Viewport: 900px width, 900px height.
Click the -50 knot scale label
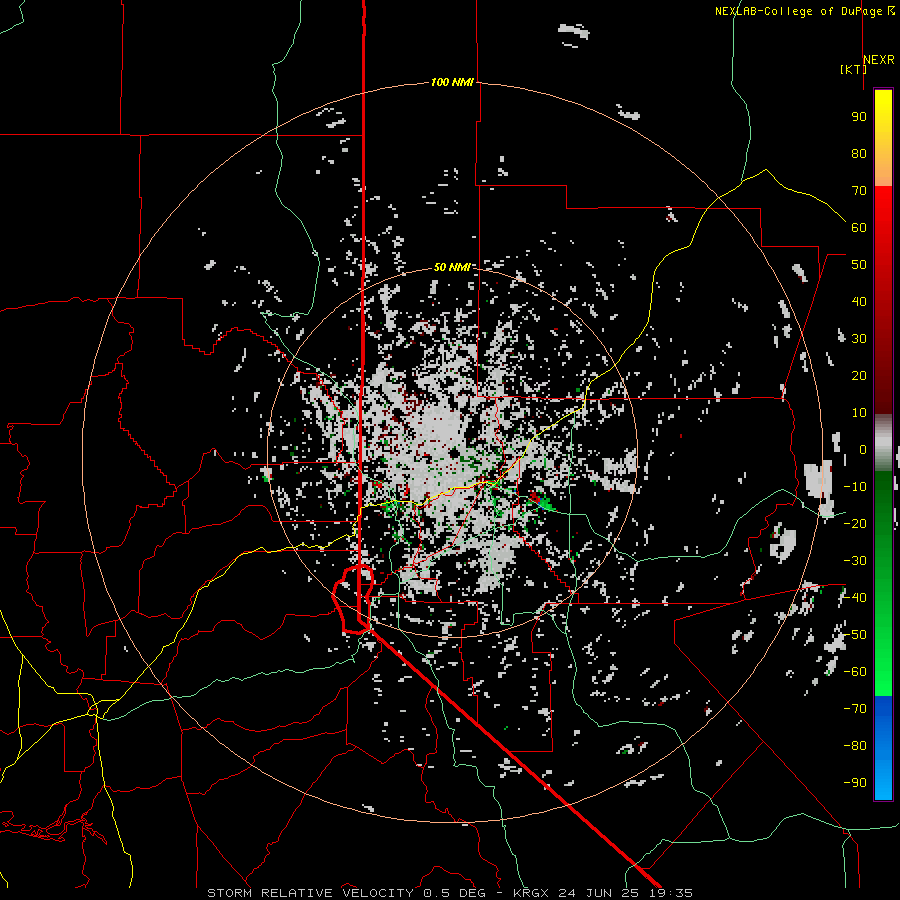tap(855, 635)
